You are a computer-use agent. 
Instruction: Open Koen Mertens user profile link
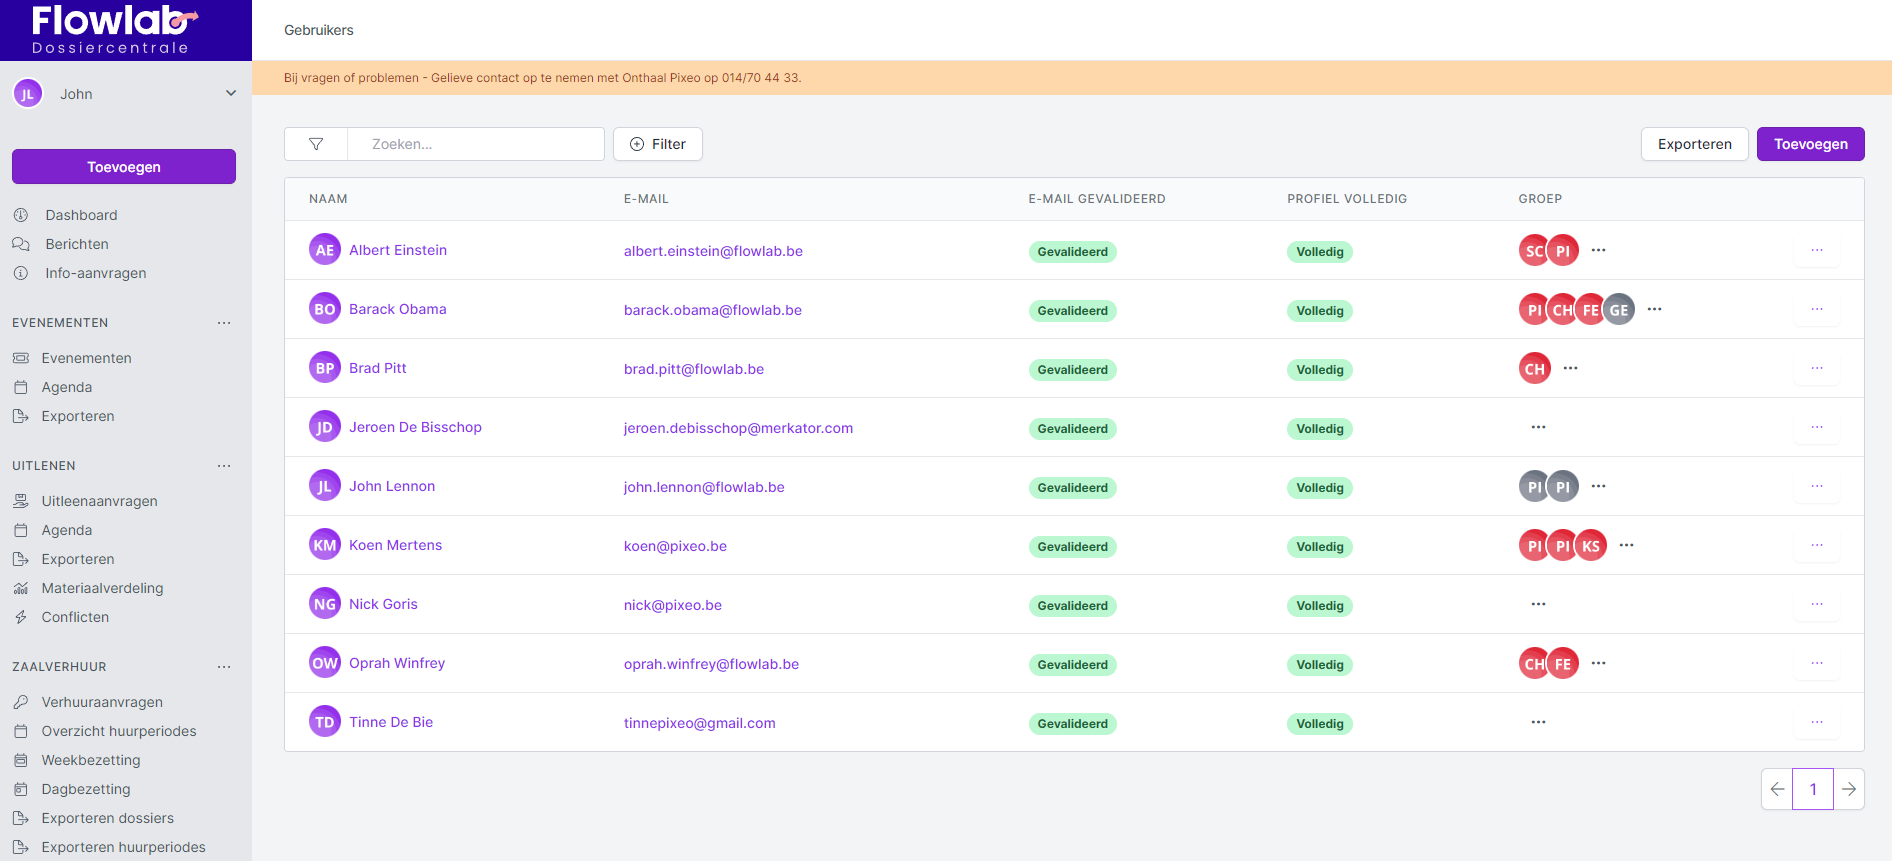pos(395,545)
